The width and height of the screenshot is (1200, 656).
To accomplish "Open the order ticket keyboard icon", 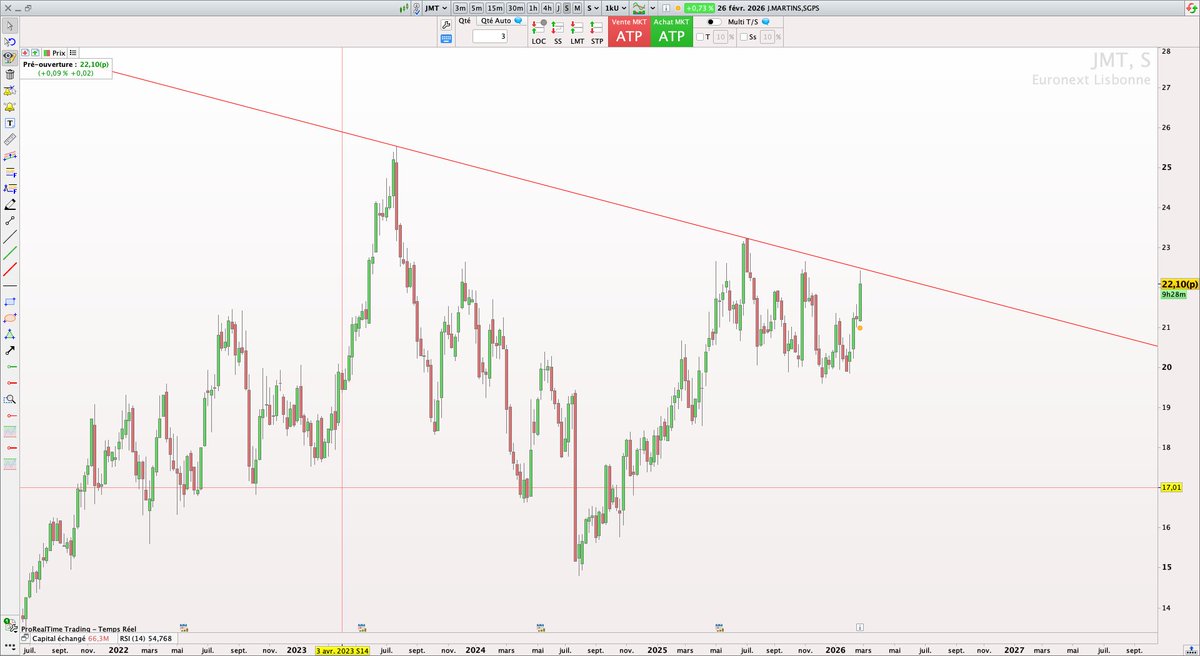I will tap(444, 38).
